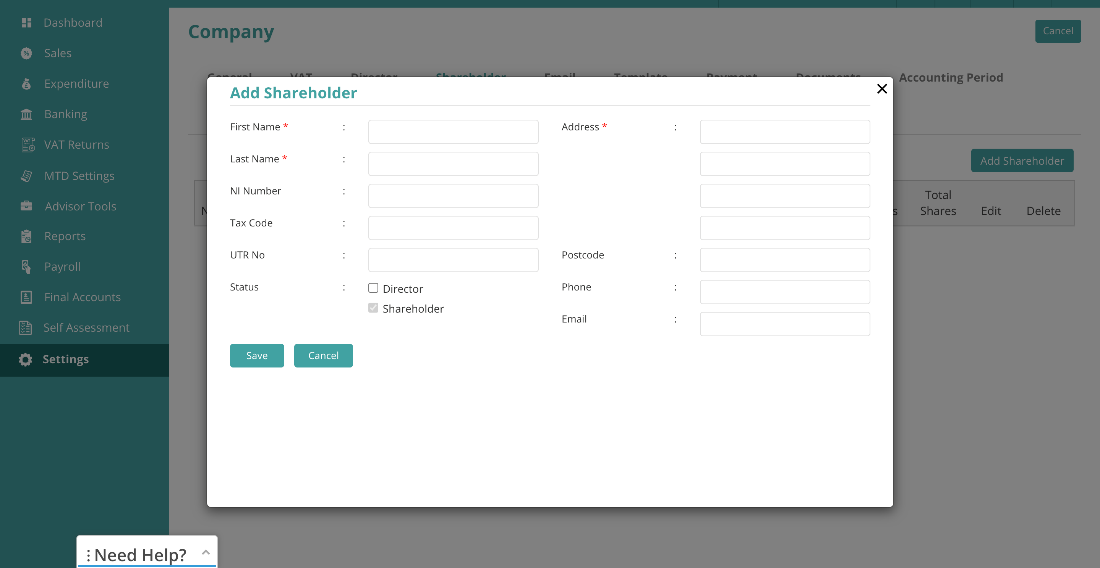Focus the fourth Address line field
Screen dimensions: 1100x568
[785, 228]
